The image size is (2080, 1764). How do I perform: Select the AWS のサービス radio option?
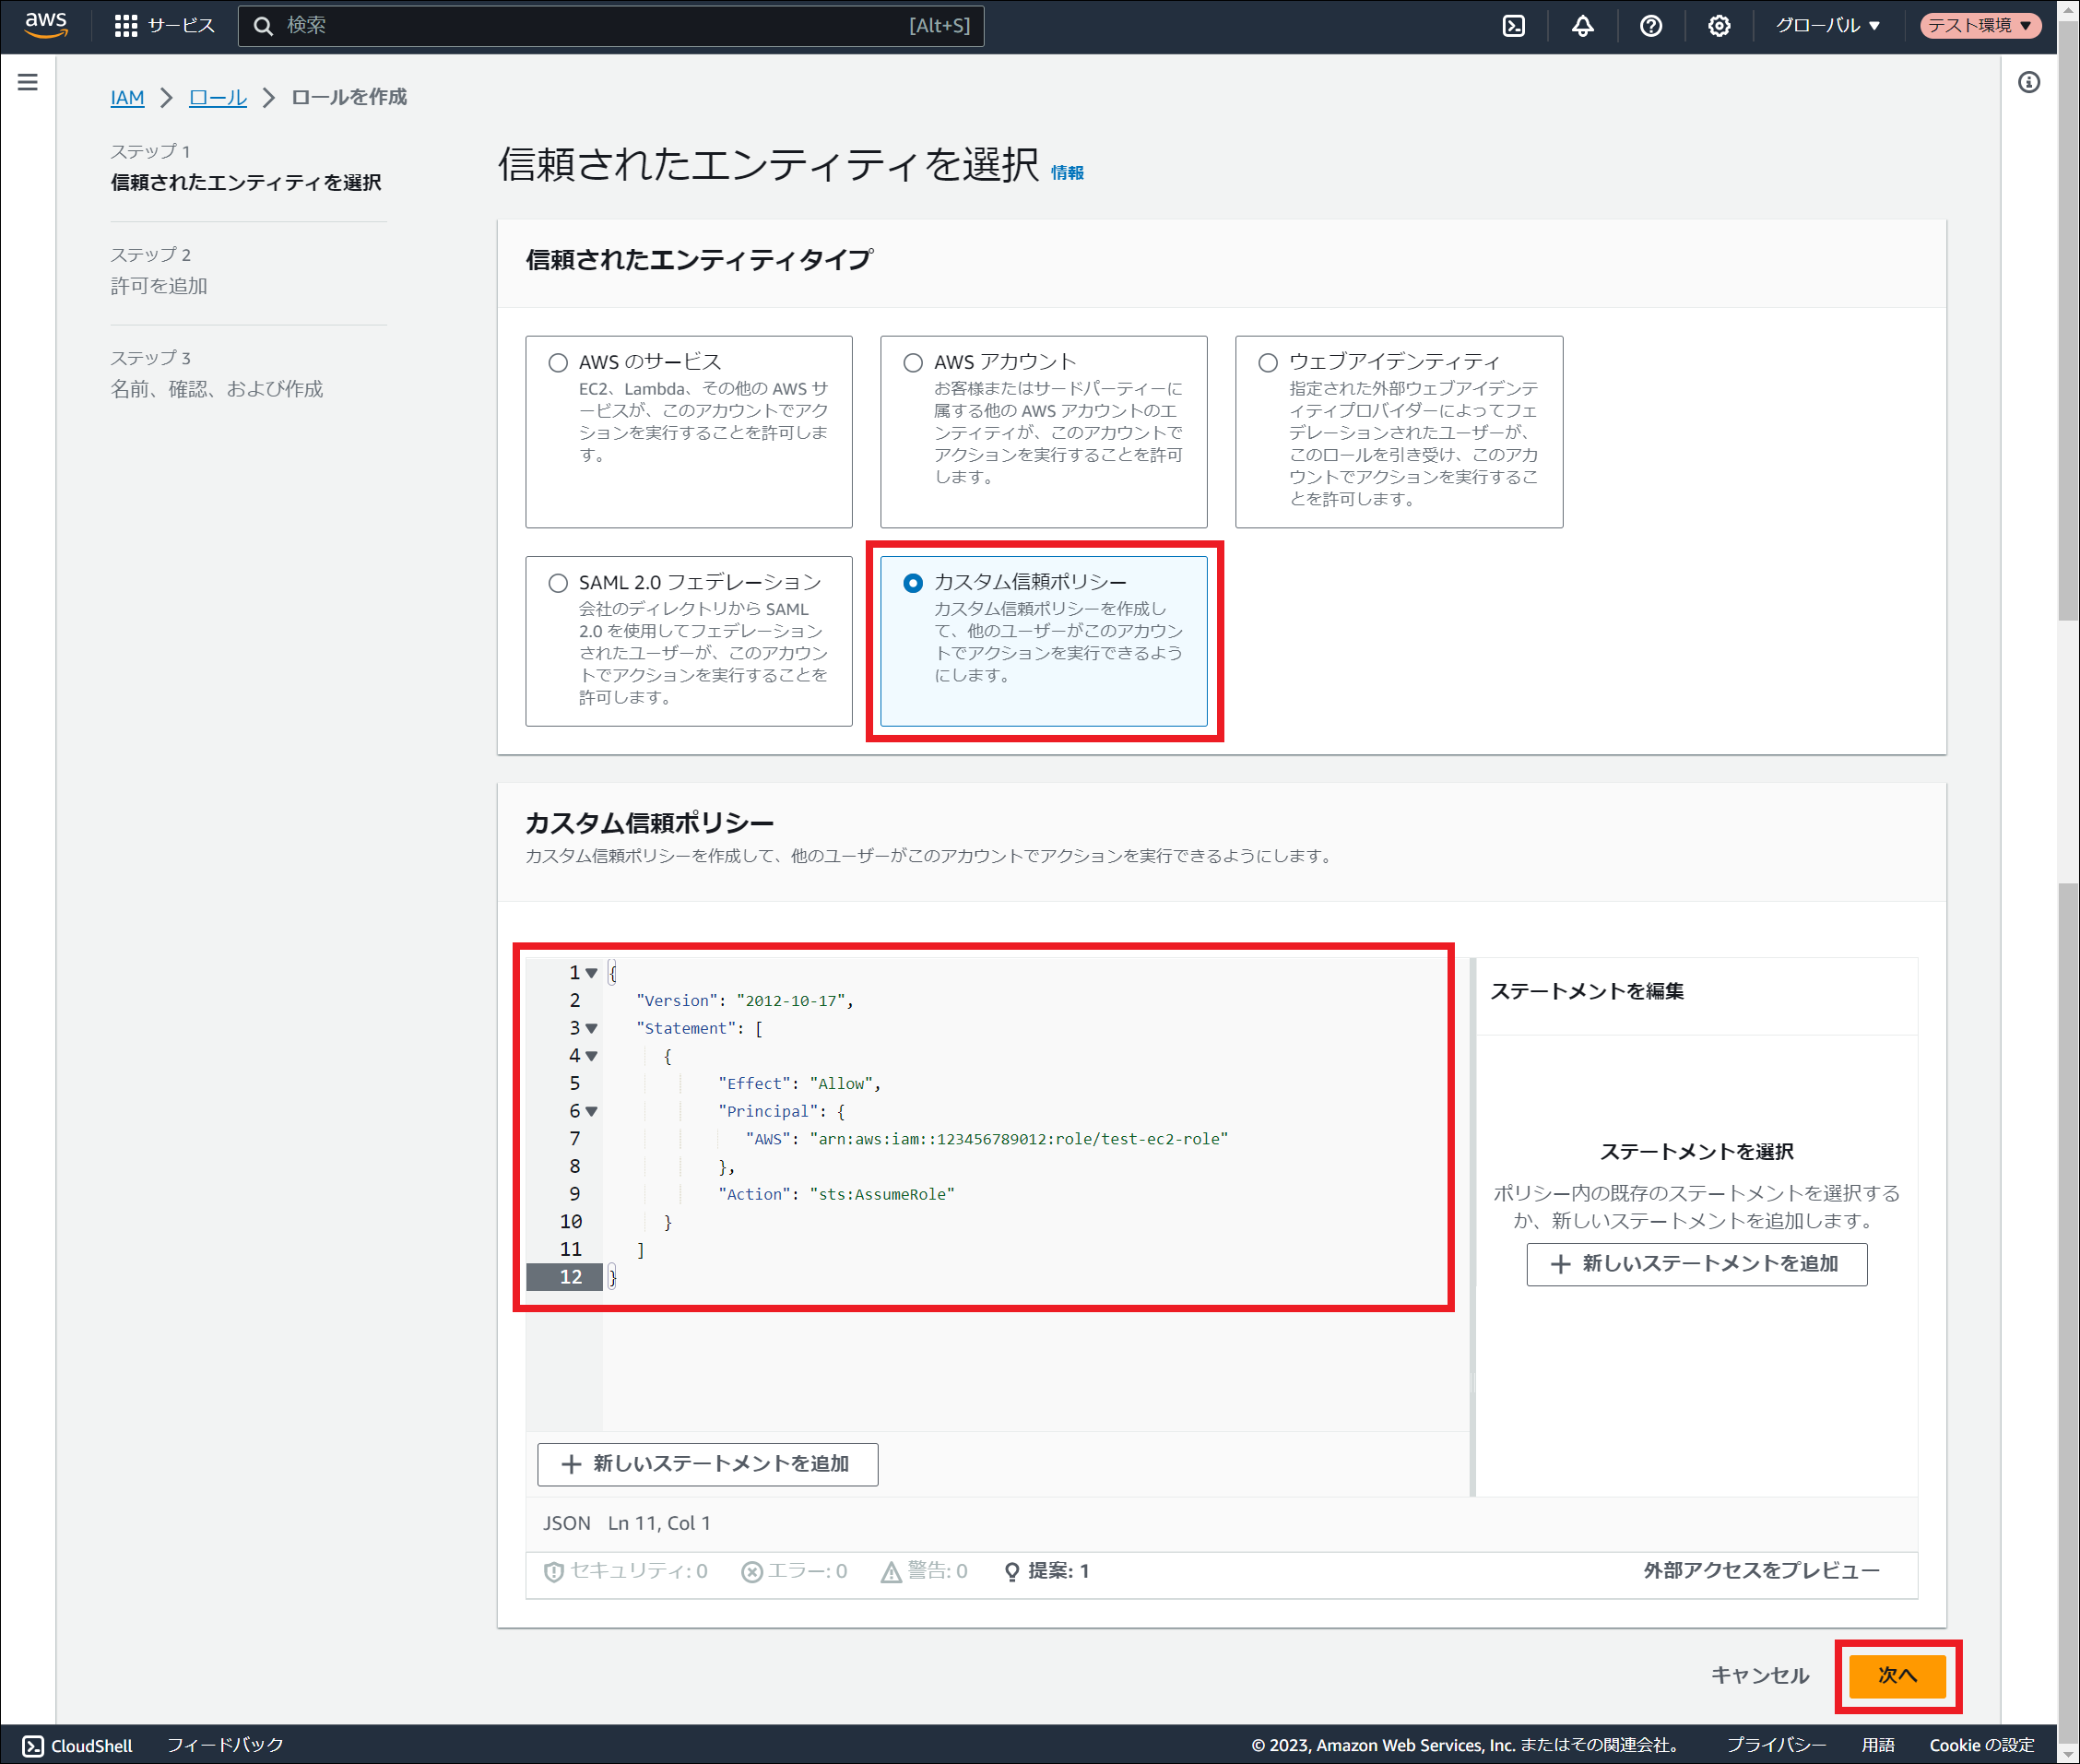(x=558, y=362)
